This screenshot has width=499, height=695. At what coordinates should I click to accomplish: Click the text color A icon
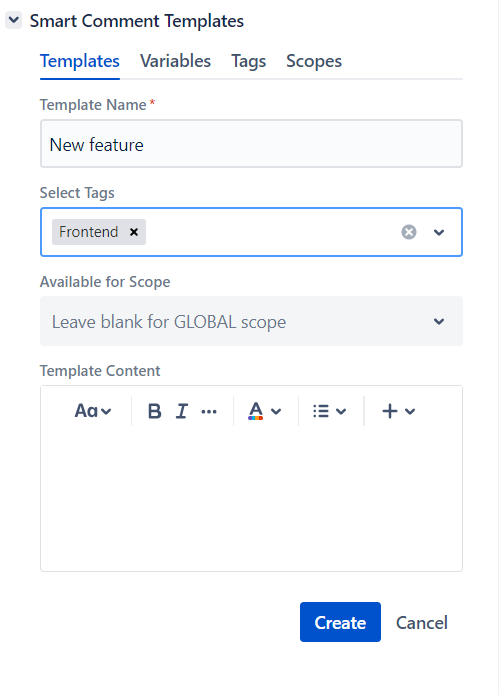[x=256, y=411]
